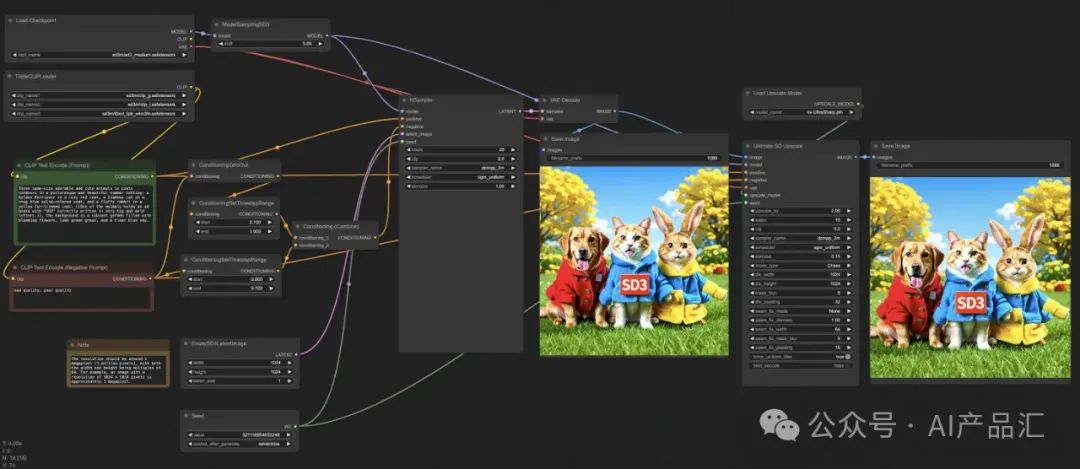Collapse the CLIP Text Encode (Negative Prompt) node dot
The image size is (1080, 469).
(x=15, y=267)
